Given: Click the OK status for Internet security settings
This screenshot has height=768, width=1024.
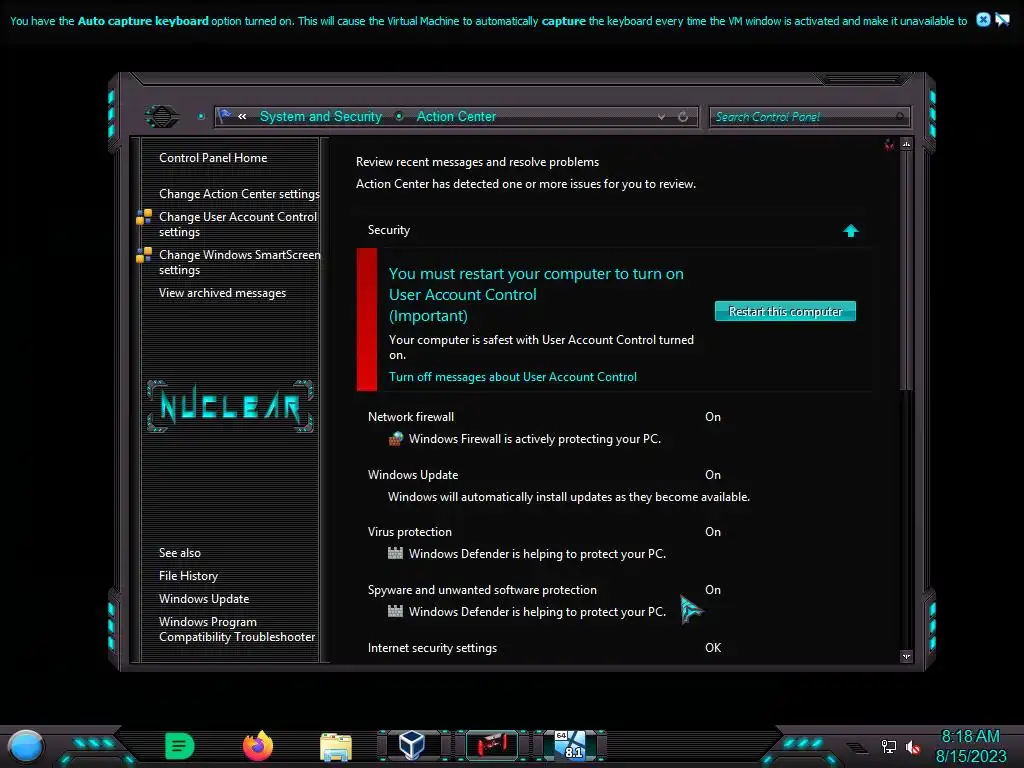Looking at the screenshot, I should click(712, 648).
